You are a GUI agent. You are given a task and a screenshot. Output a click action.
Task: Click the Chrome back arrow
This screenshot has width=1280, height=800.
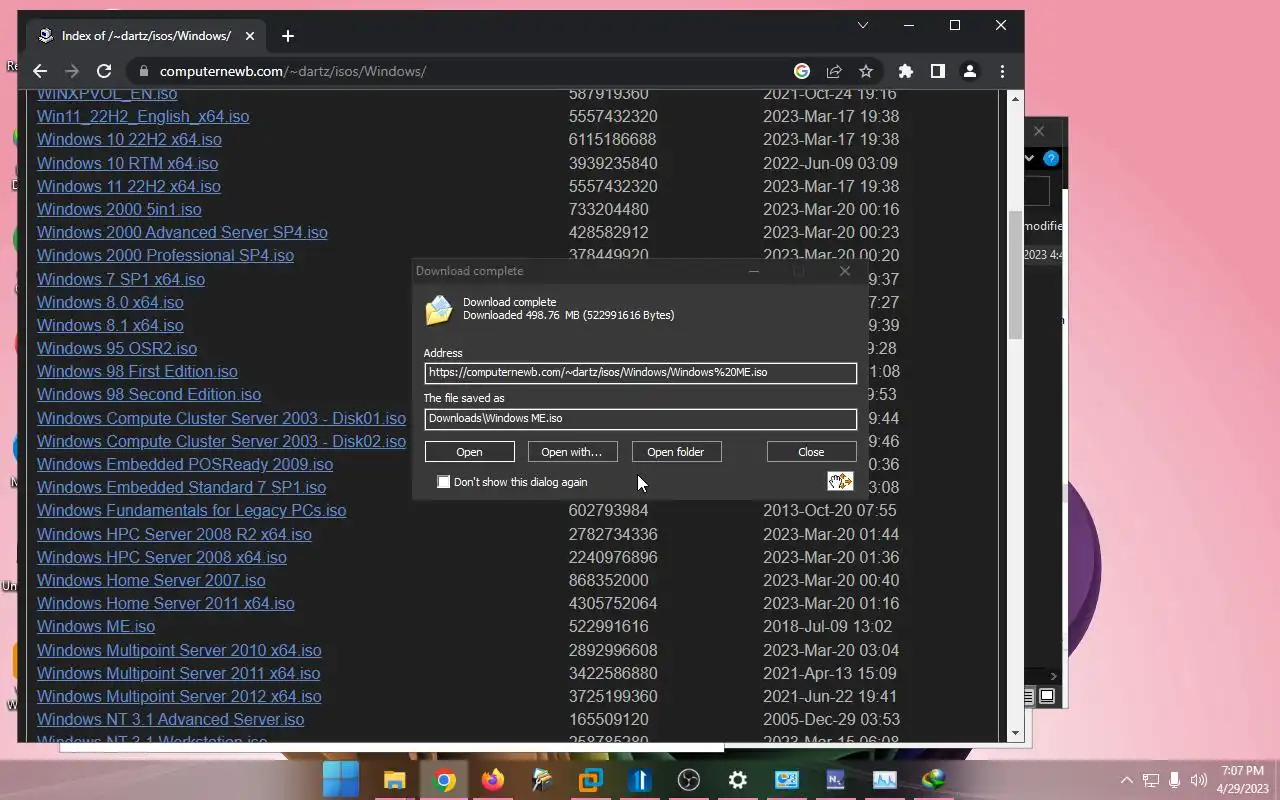tap(40, 71)
